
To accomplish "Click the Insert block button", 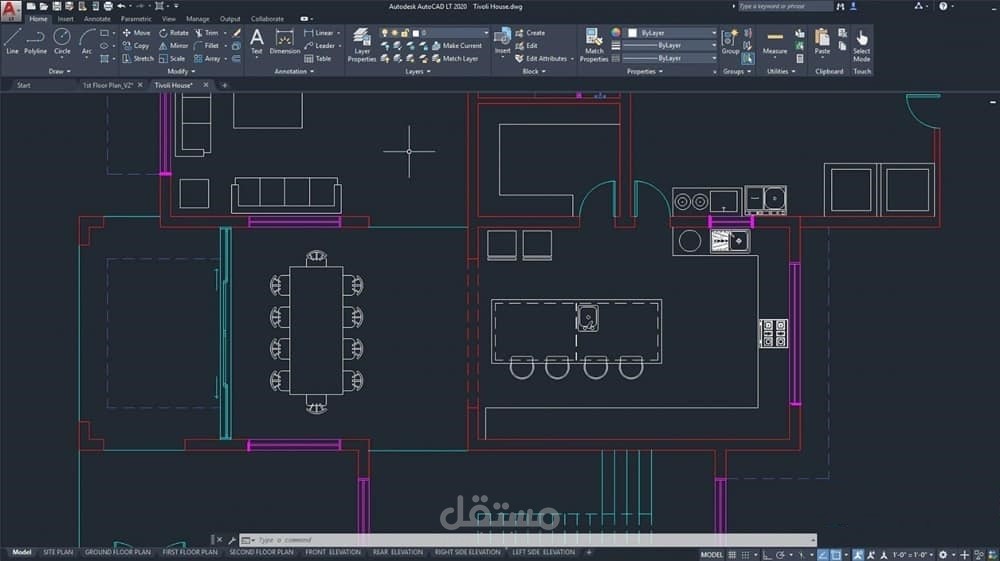I will pyautogui.click(x=503, y=41).
